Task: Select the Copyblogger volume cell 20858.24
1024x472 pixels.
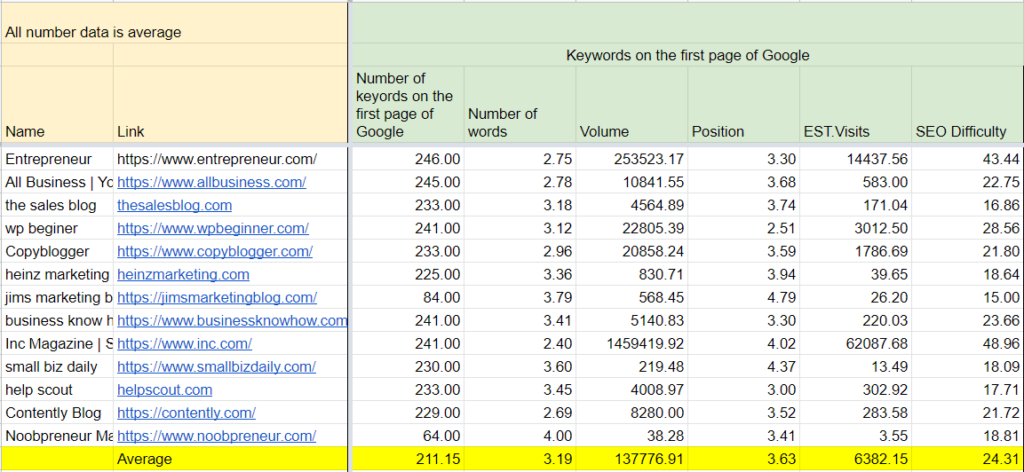Action: [632, 251]
